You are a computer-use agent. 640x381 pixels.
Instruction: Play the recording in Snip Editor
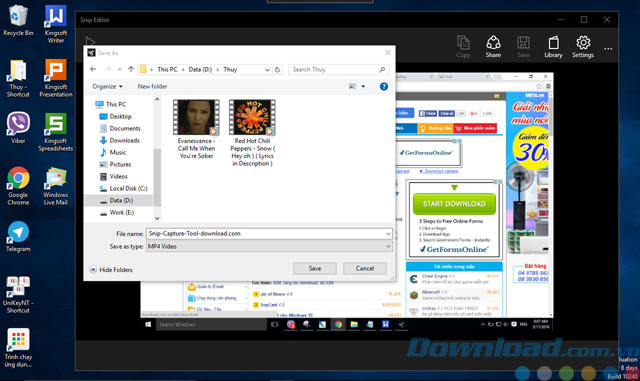tap(90, 41)
